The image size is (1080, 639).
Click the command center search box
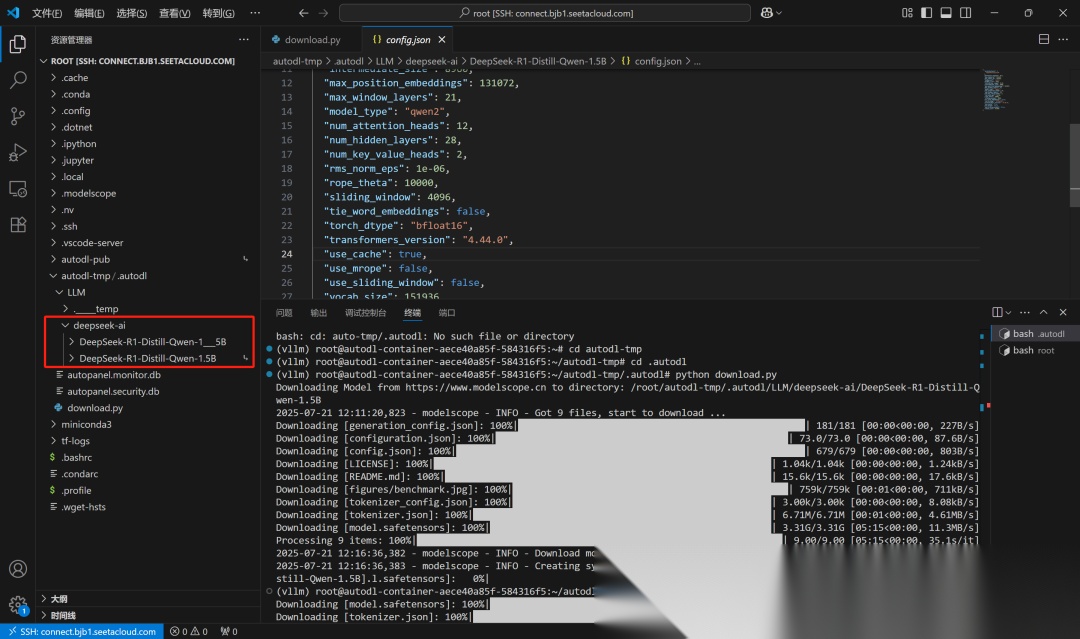[x=545, y=13]
